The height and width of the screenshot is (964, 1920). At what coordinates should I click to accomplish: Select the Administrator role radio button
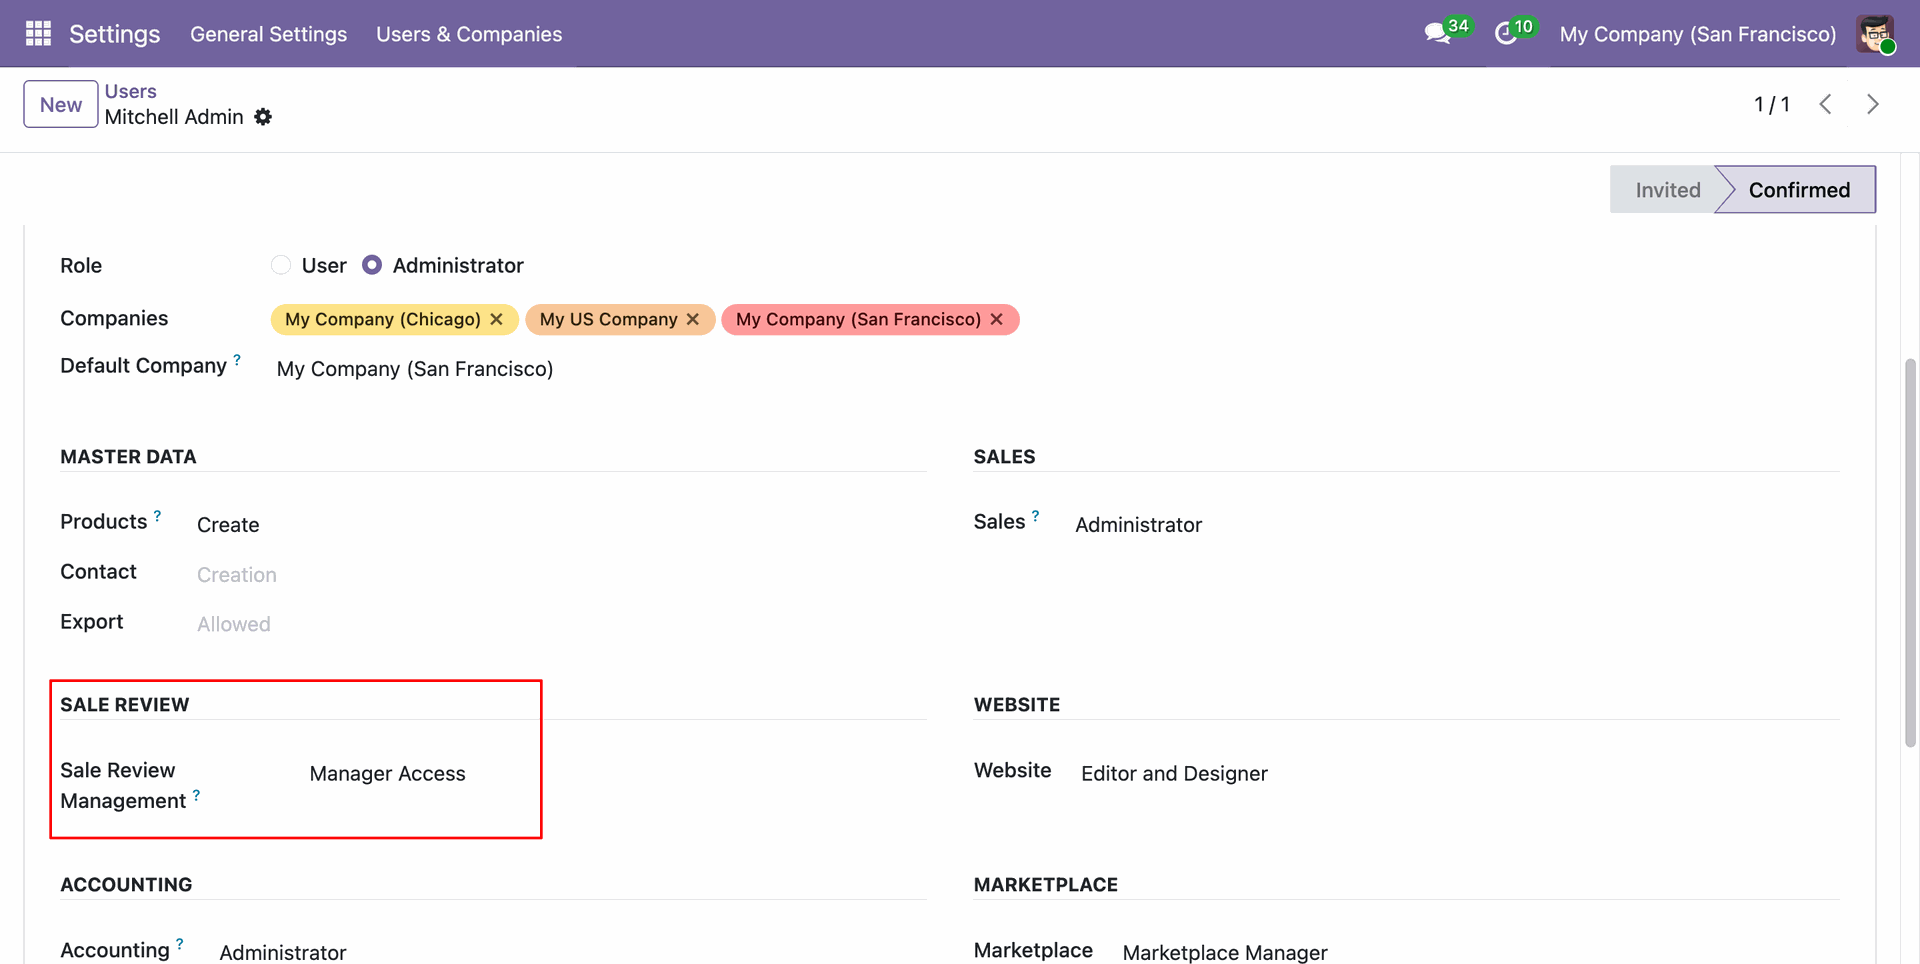(372, 265)
